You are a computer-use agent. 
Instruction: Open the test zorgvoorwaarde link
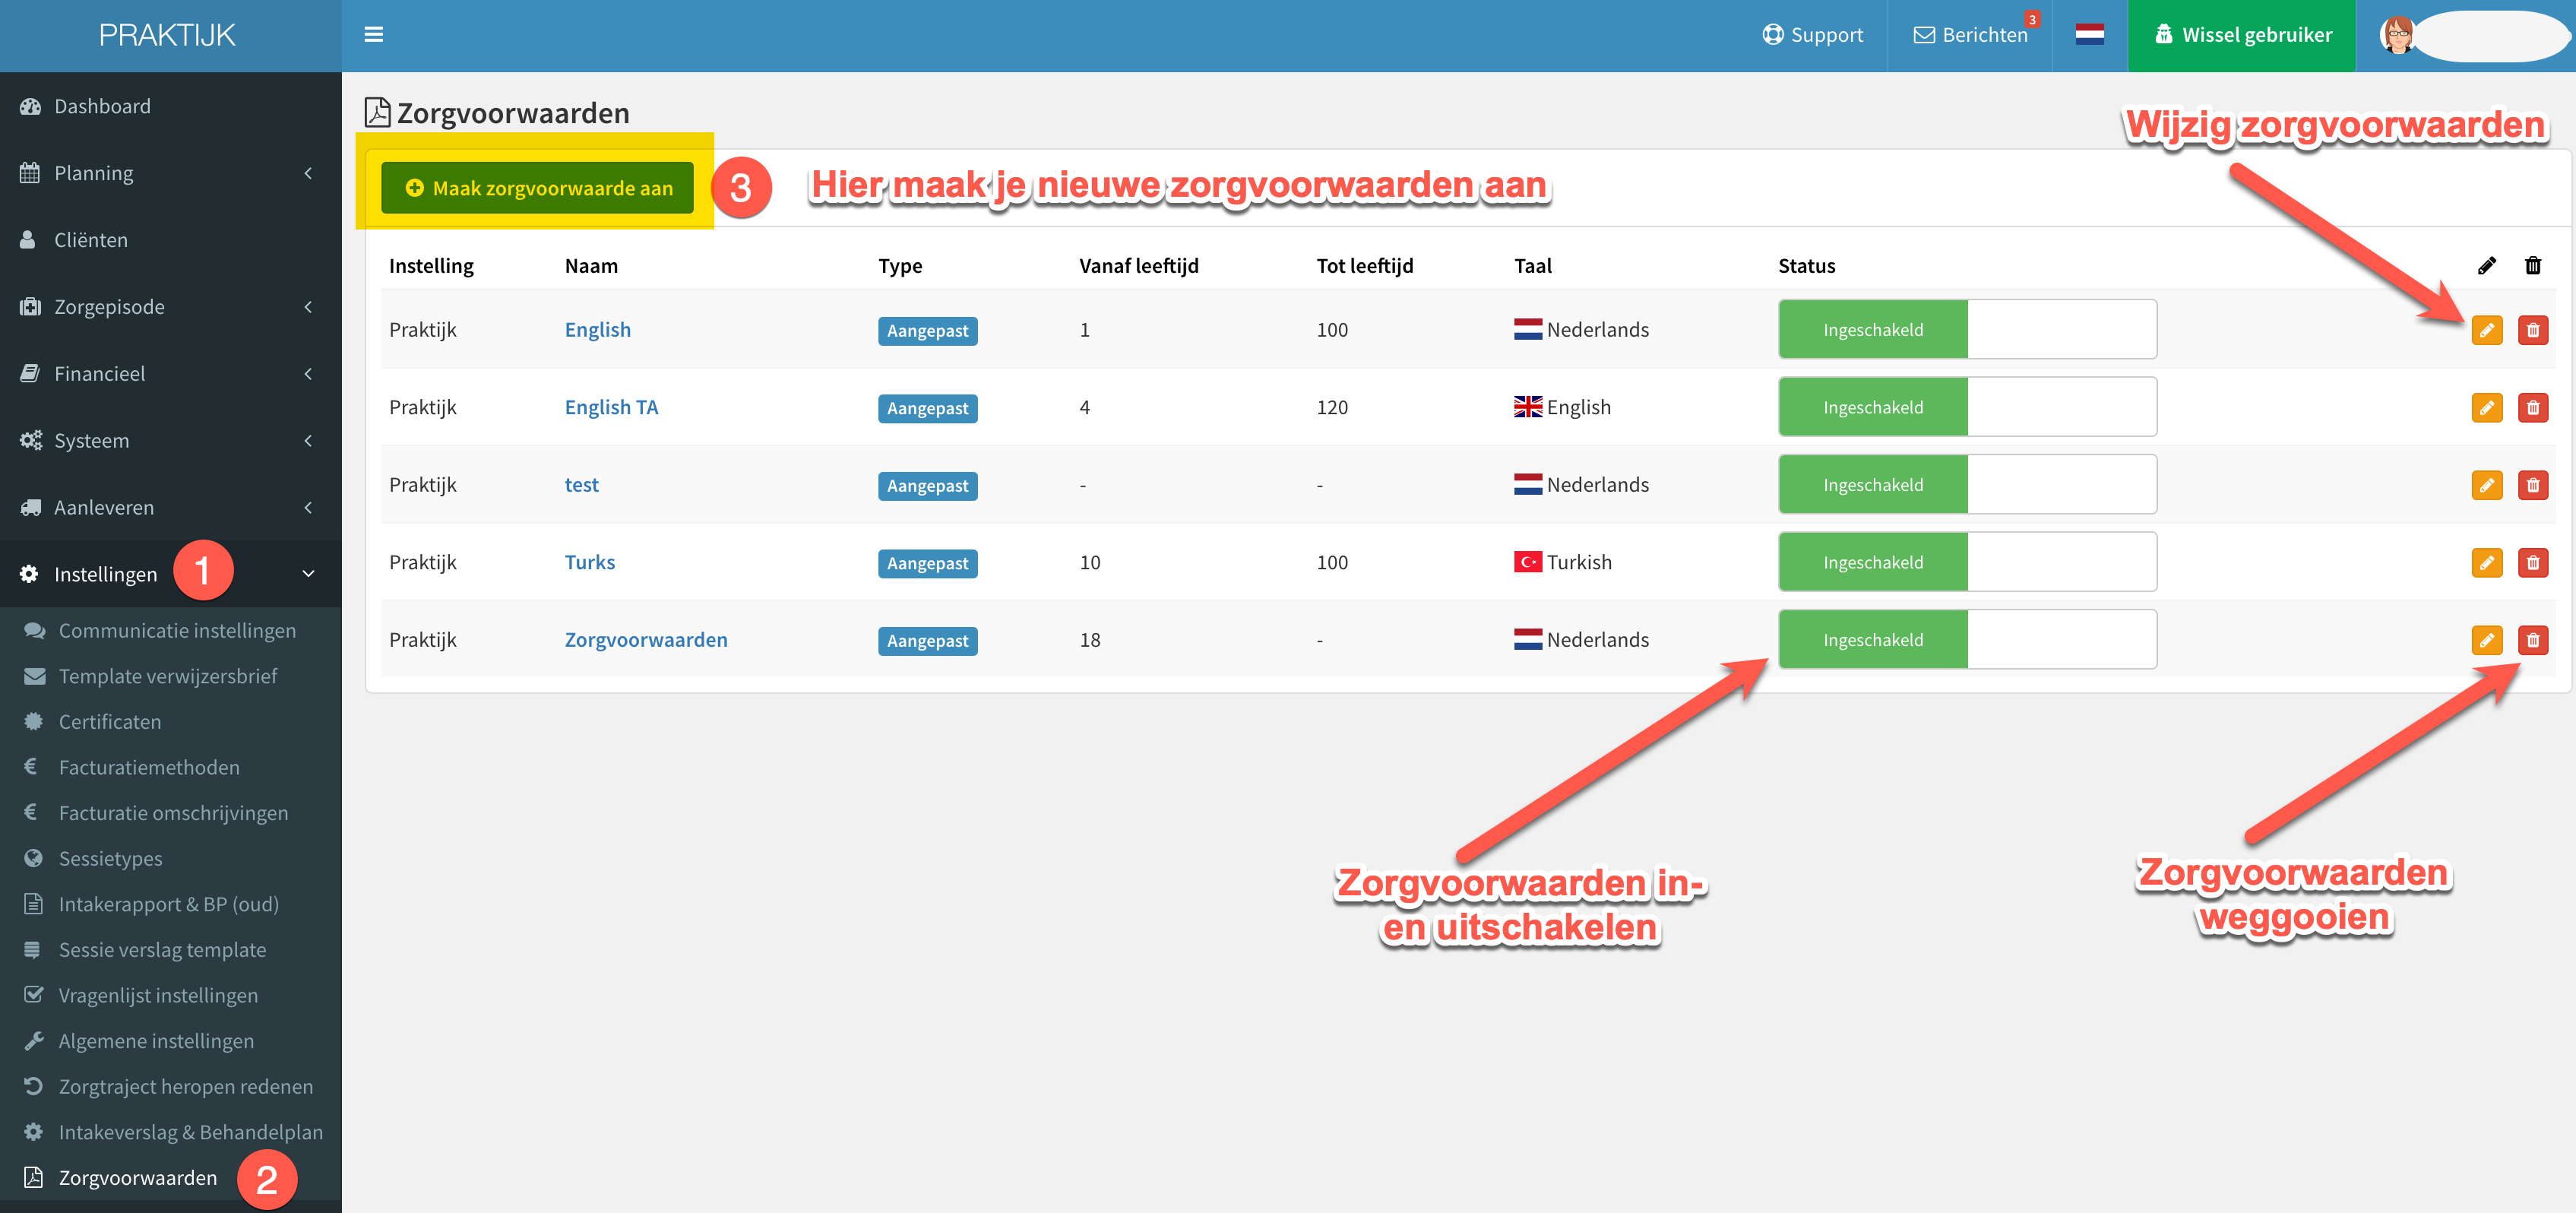[x=581, y=484]
